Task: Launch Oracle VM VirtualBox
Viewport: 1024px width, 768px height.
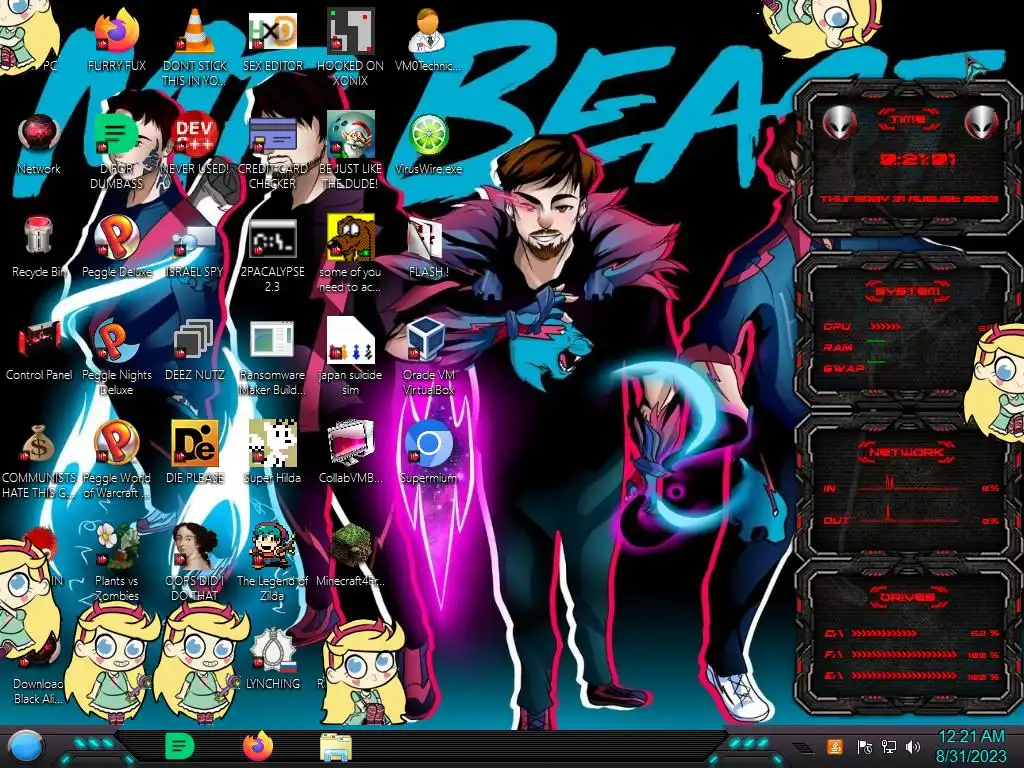Action: (x=428, y=340)
